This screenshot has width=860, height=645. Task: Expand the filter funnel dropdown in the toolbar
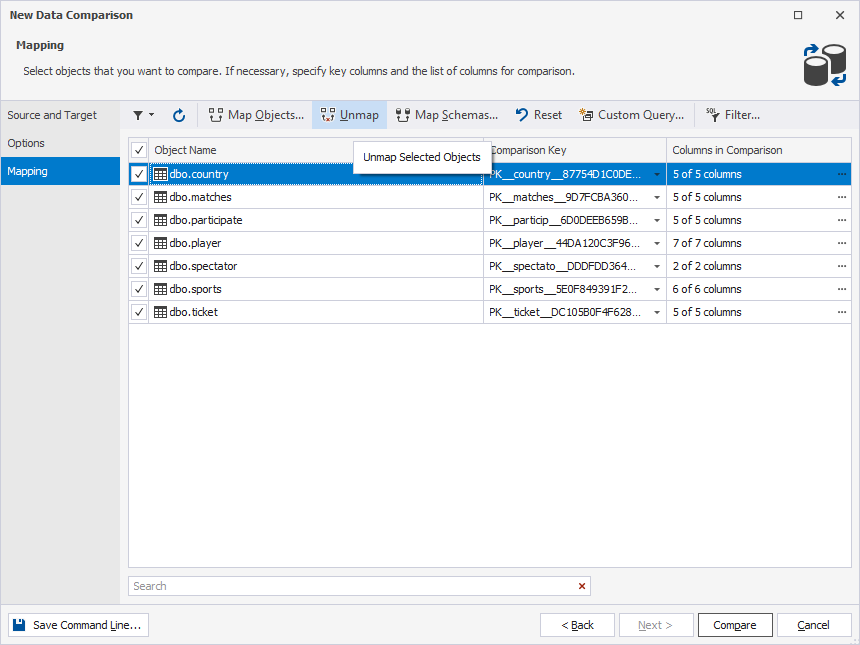point(143,115)
